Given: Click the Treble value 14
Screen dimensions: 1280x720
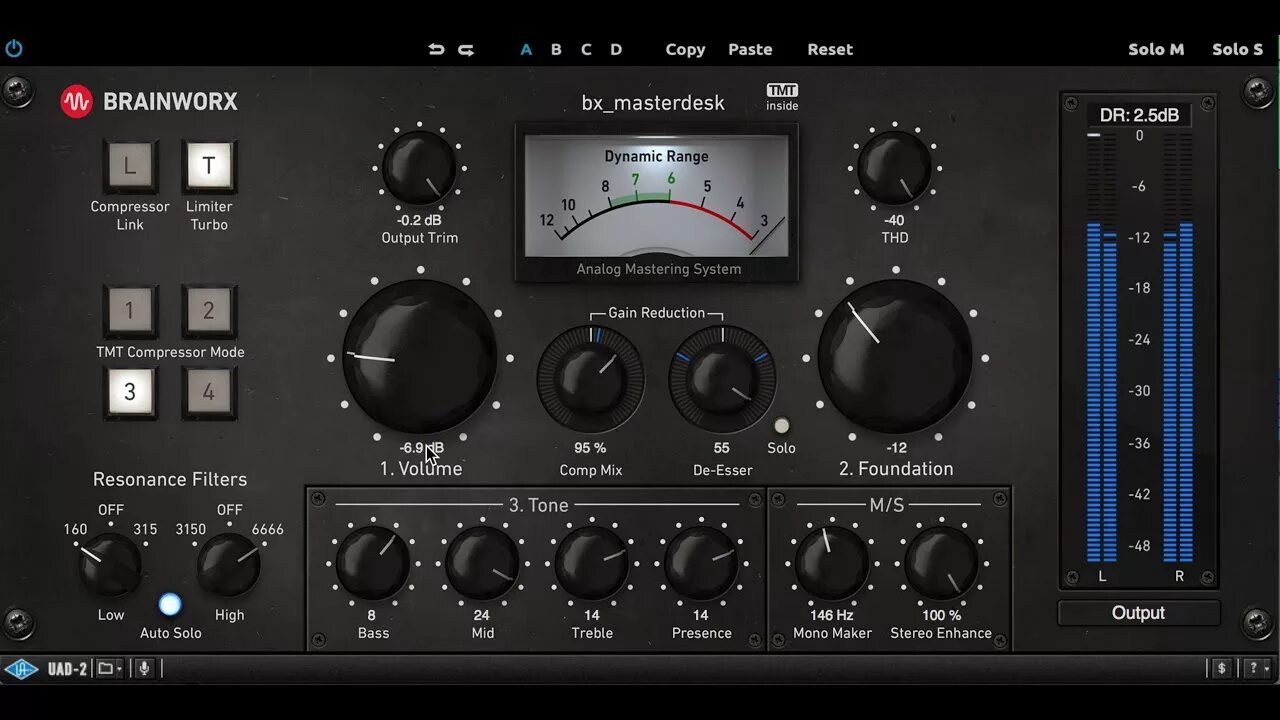Looking at the screenshot, I should [592, 615].
